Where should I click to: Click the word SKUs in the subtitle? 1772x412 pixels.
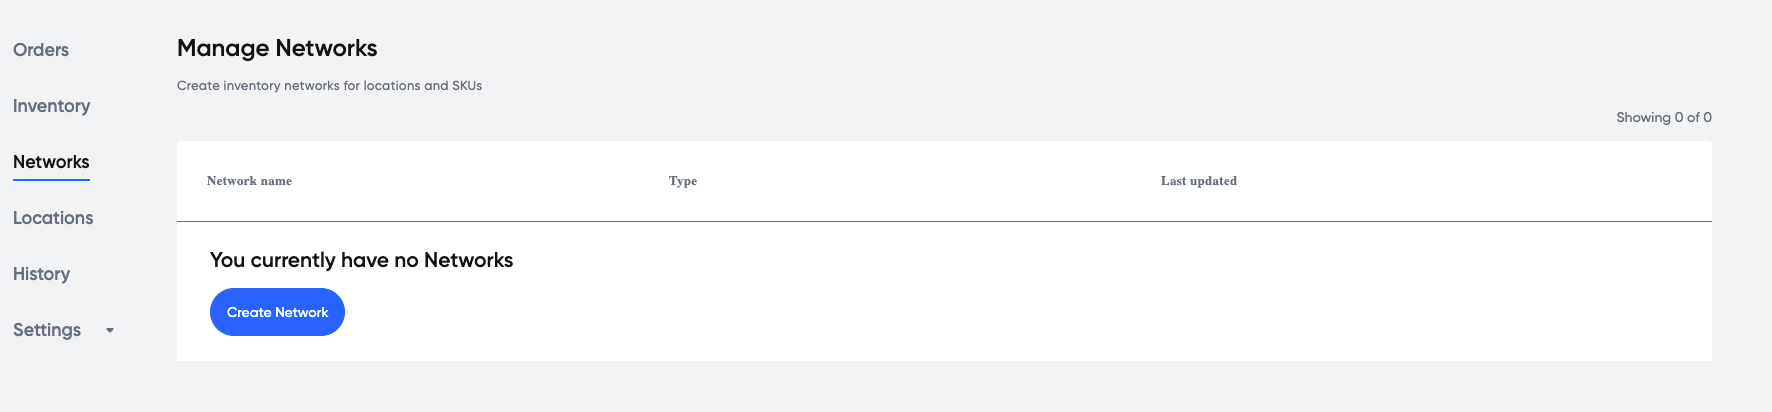(467, 86)
